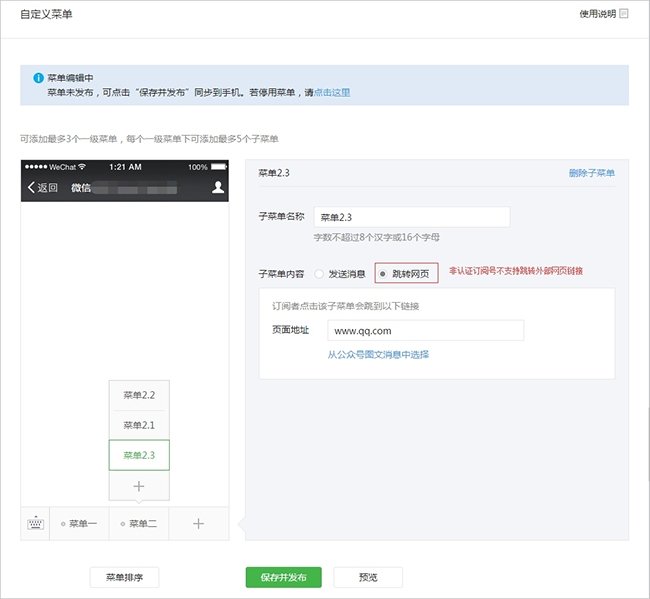
Task: Click the 菜单2.3 panel heading
Action: pyautogui.click(x=274, y=173)
